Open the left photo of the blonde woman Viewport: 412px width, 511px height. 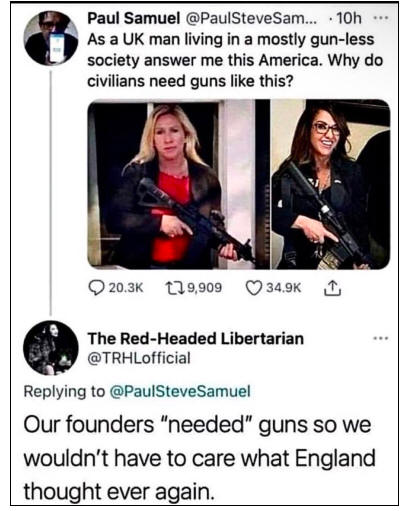pyautogui.click(x=179, y=184)
